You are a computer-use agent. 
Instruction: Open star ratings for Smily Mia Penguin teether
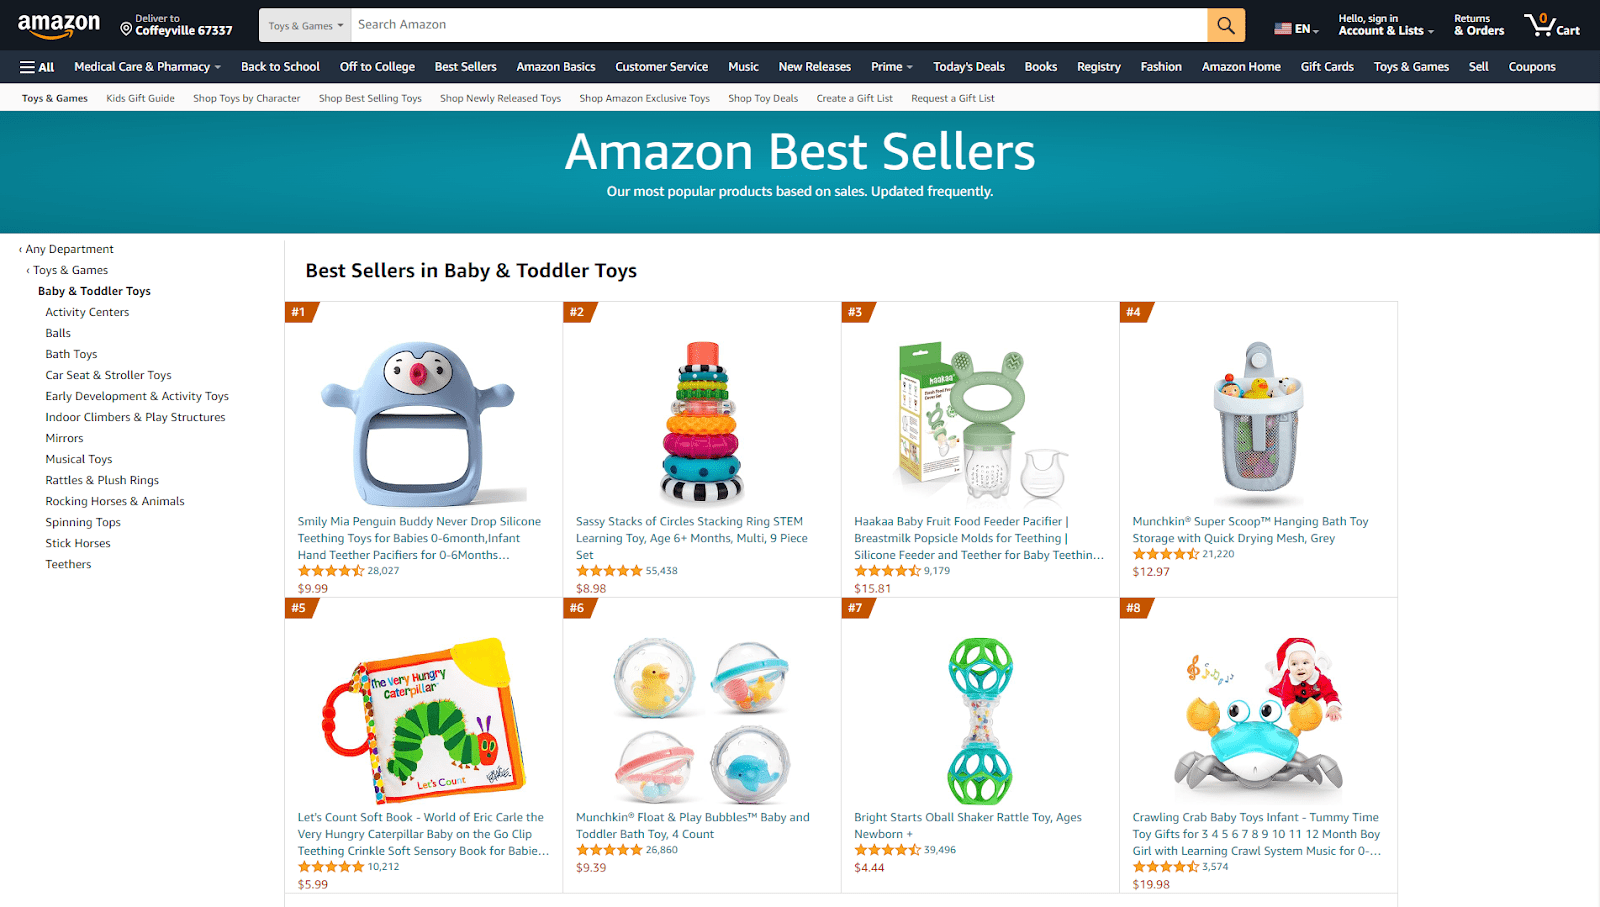331,571
